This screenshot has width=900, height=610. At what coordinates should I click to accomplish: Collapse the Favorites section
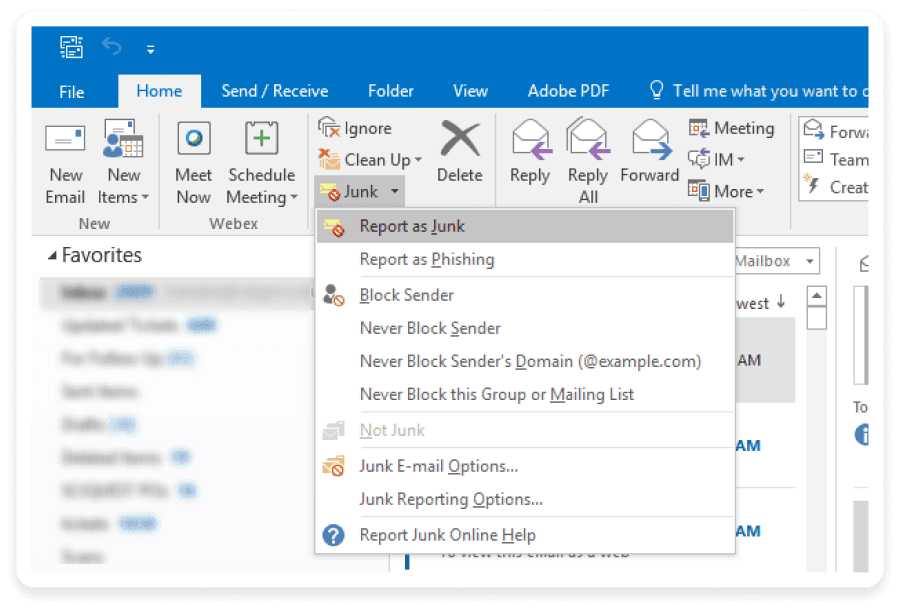pos(52,255)
